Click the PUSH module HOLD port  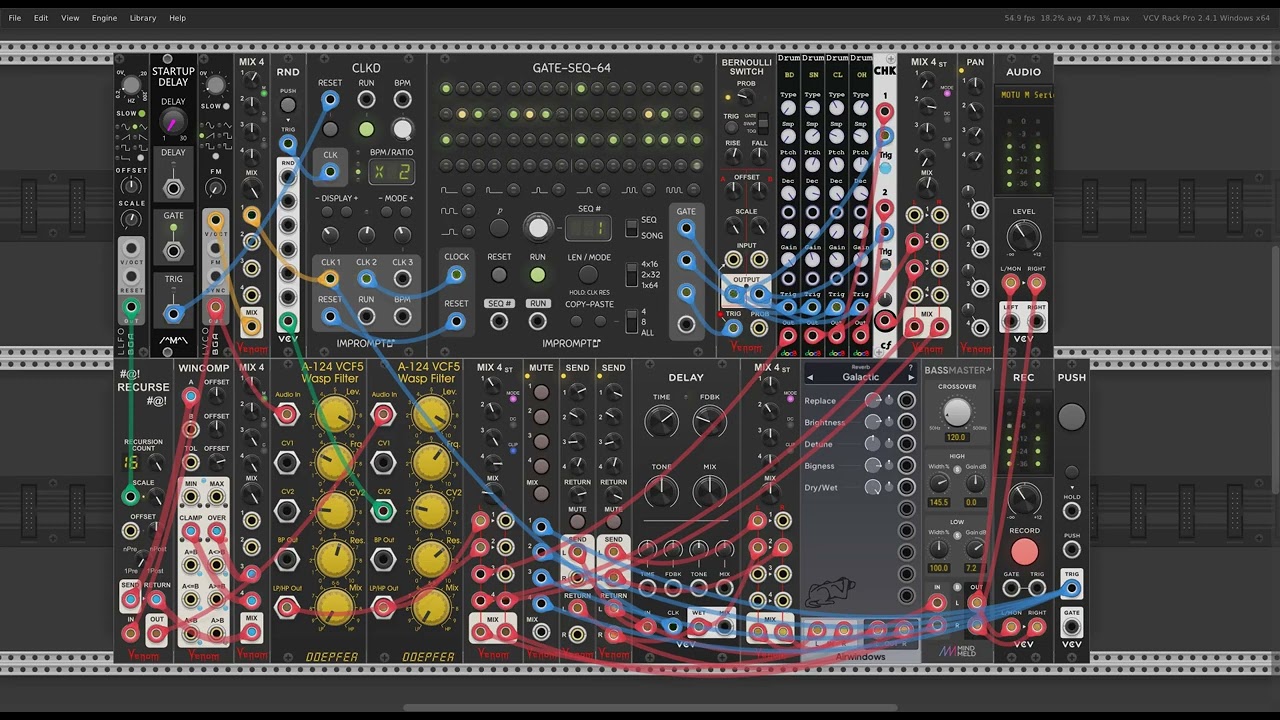pos(1071,511)
